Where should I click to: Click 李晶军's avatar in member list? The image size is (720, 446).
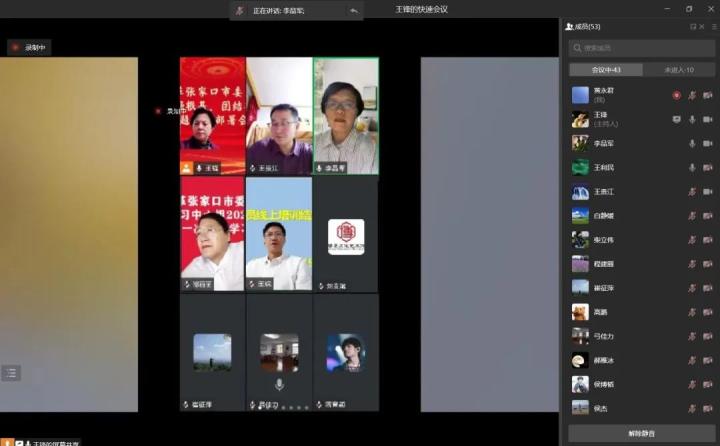point(580,143)
